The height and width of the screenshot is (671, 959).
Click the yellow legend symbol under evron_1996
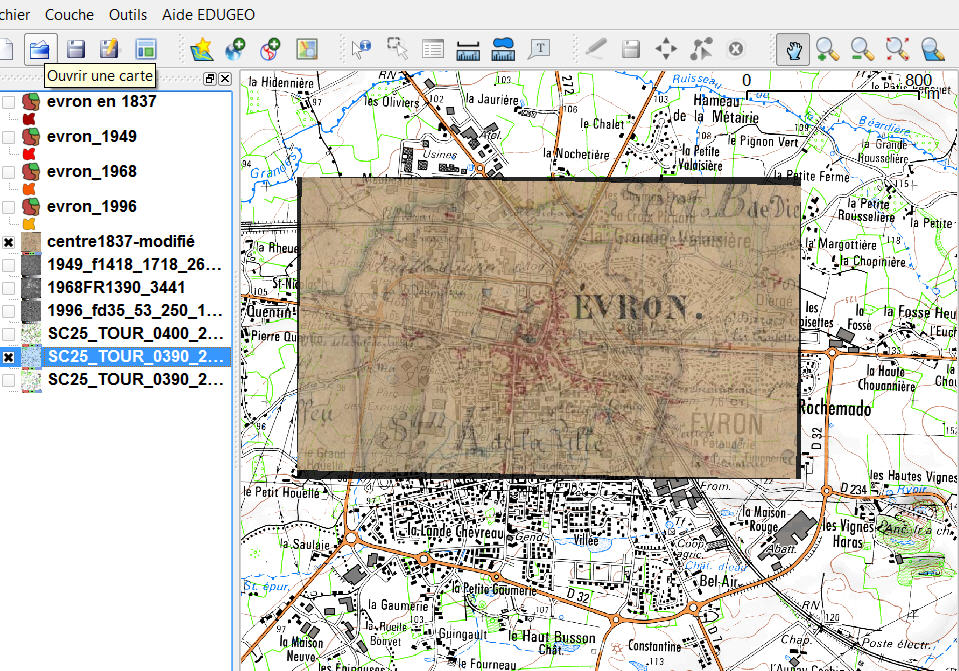pos(29,224)
